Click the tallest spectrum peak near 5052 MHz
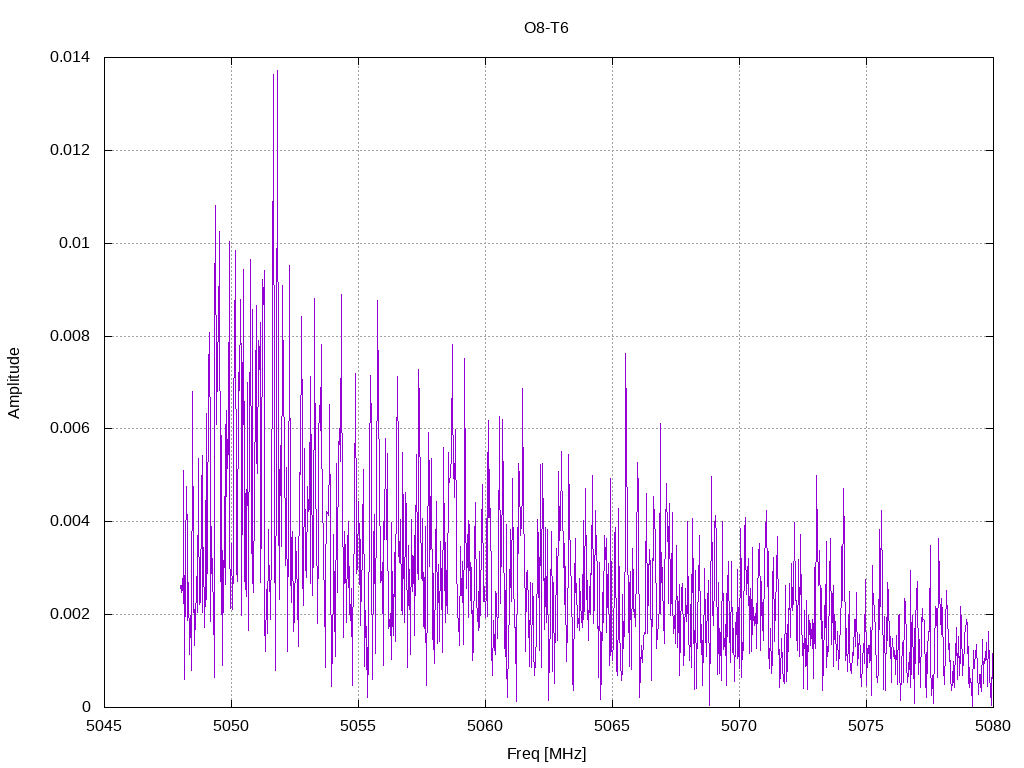Viewport: 1024px width, 768px height. click(x=277, y=72)
